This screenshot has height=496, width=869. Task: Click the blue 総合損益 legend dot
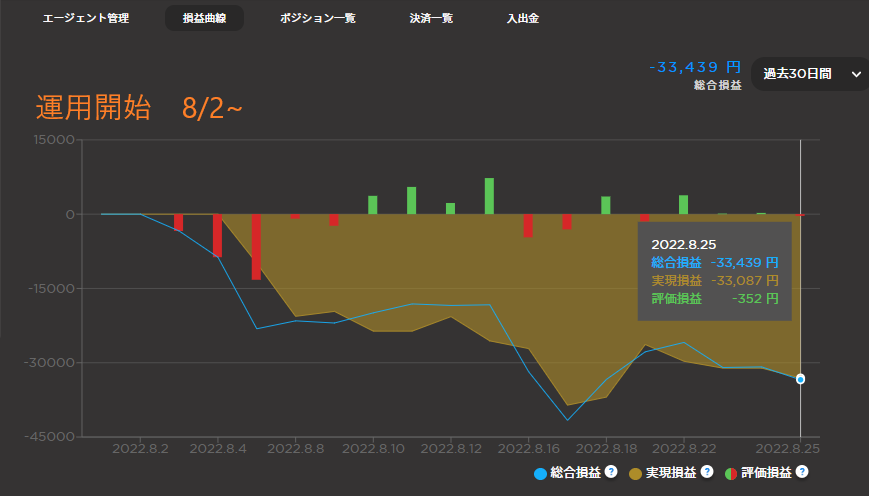click(540, 474)
